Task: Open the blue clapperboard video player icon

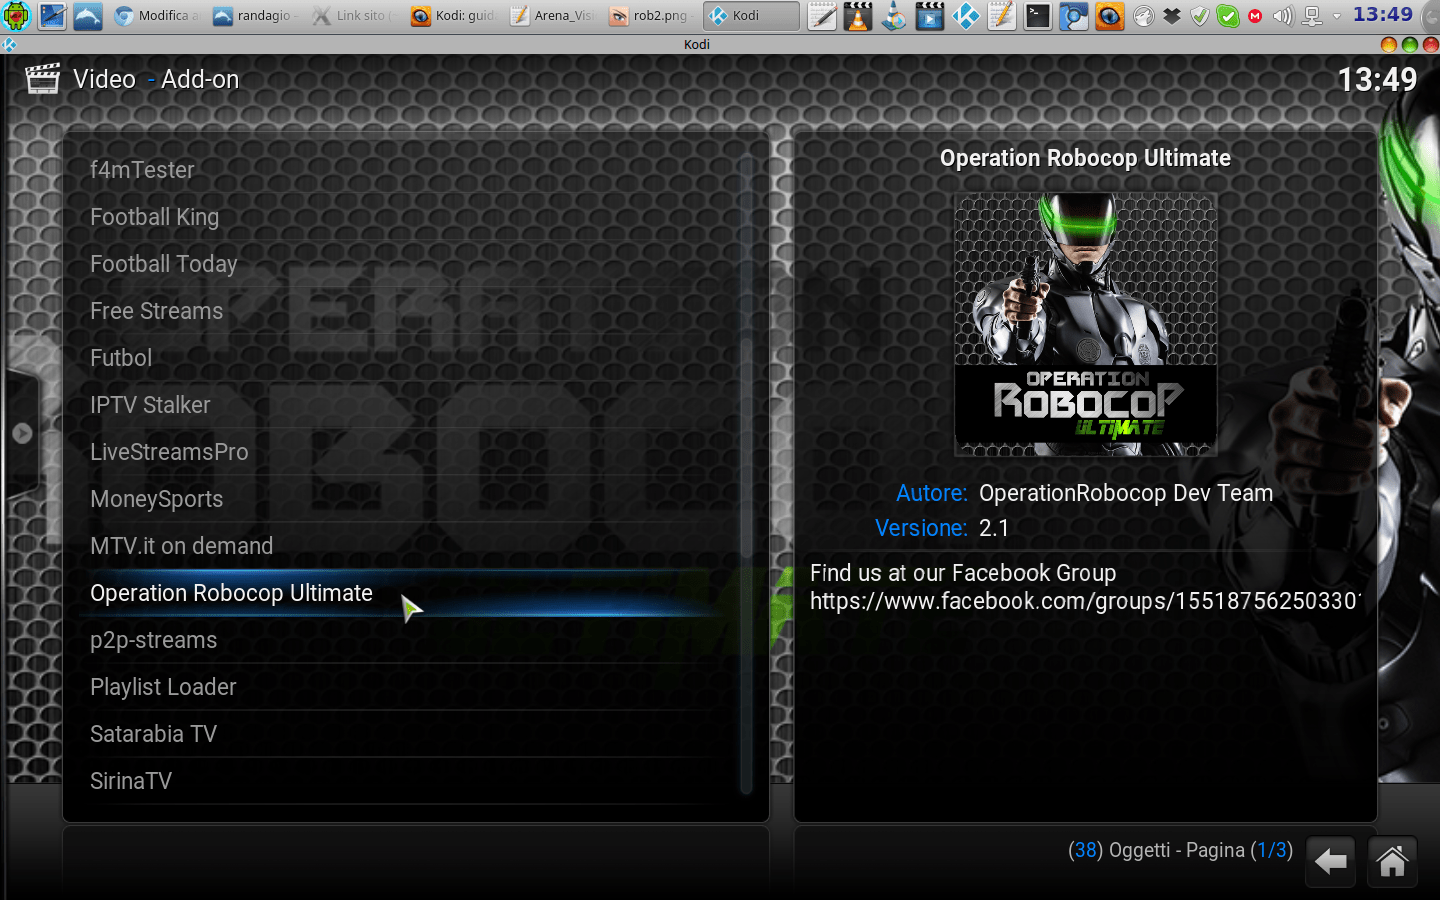Action: pyautogui.click(x=930, y=16)
